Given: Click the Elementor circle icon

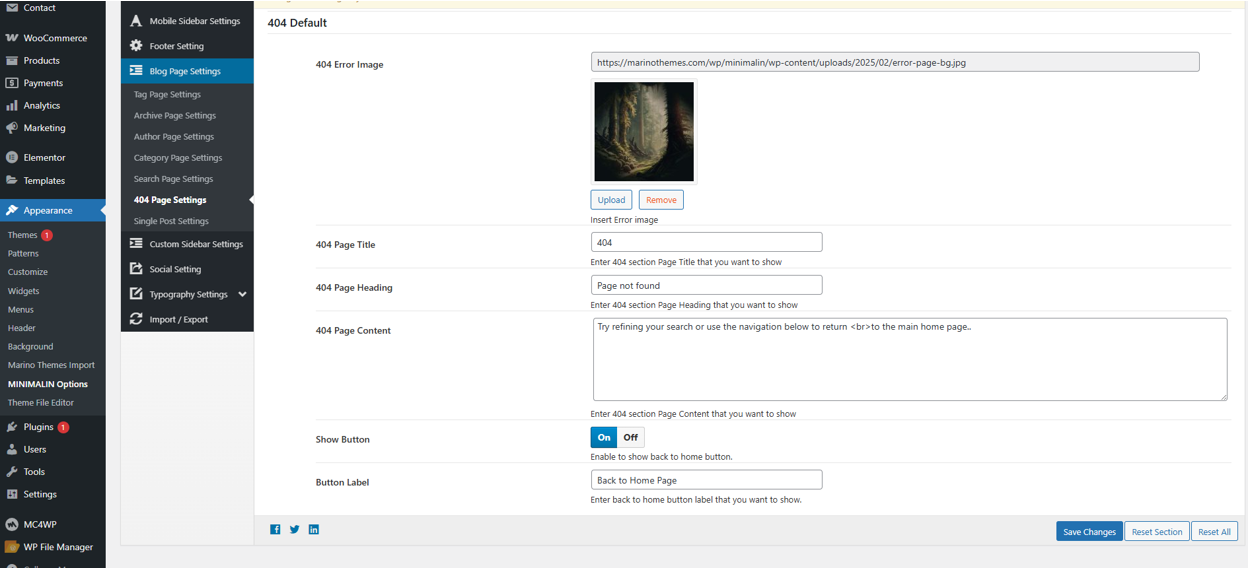Looking at the screenshot, I should tap(12, 158).
